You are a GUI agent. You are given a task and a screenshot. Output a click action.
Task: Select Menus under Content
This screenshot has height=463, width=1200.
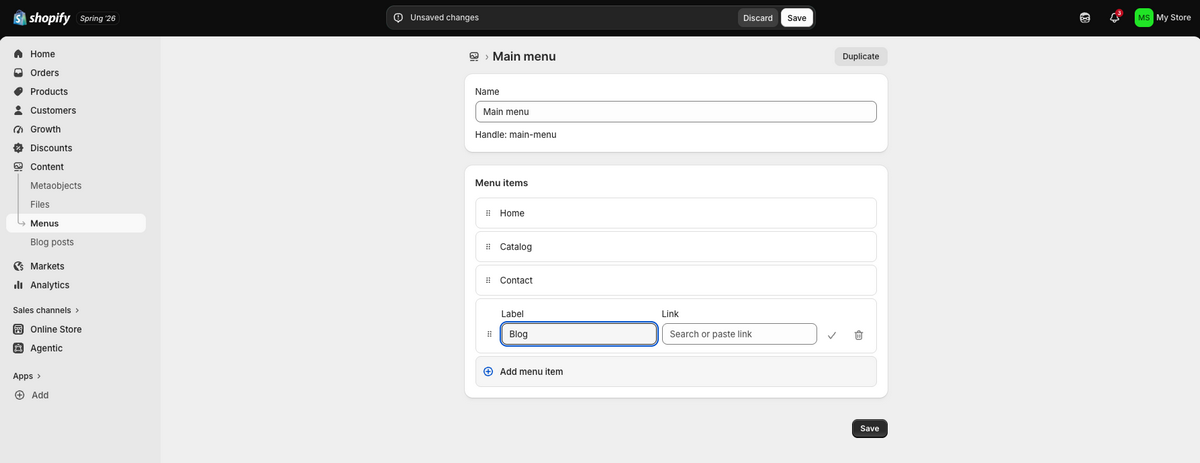coord(76,223)
